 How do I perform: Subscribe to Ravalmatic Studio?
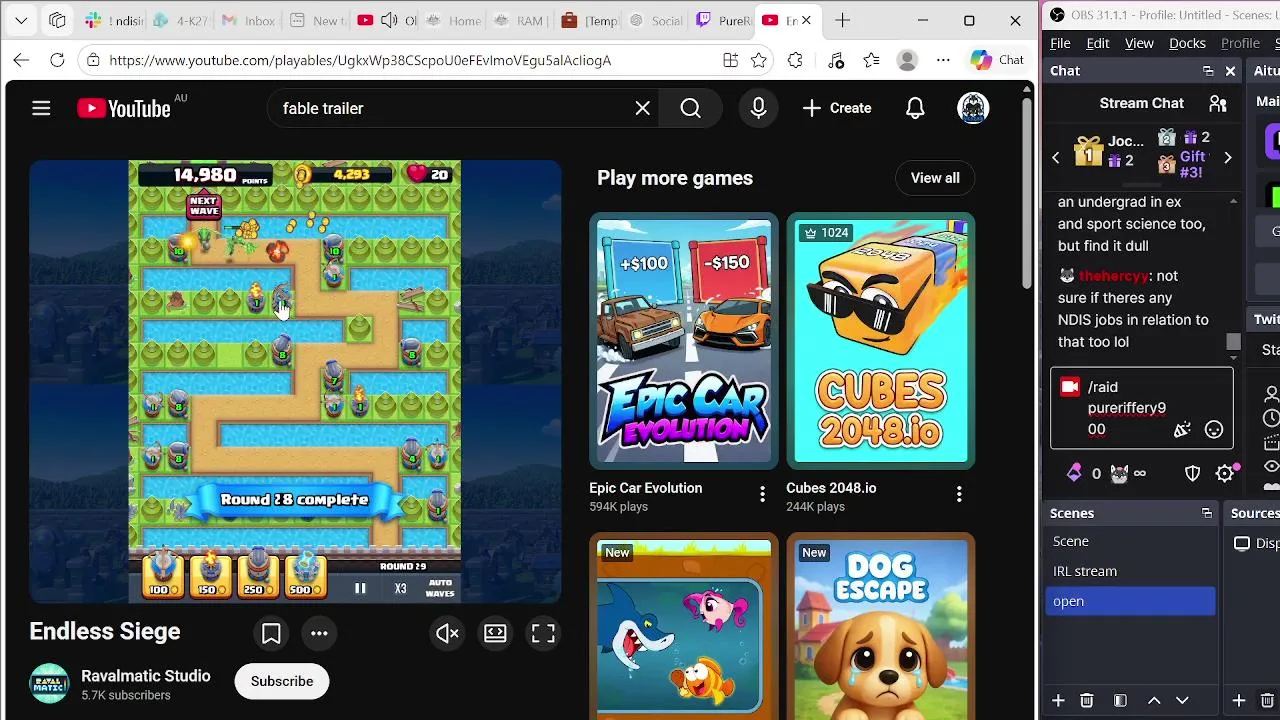pos(282,681)
